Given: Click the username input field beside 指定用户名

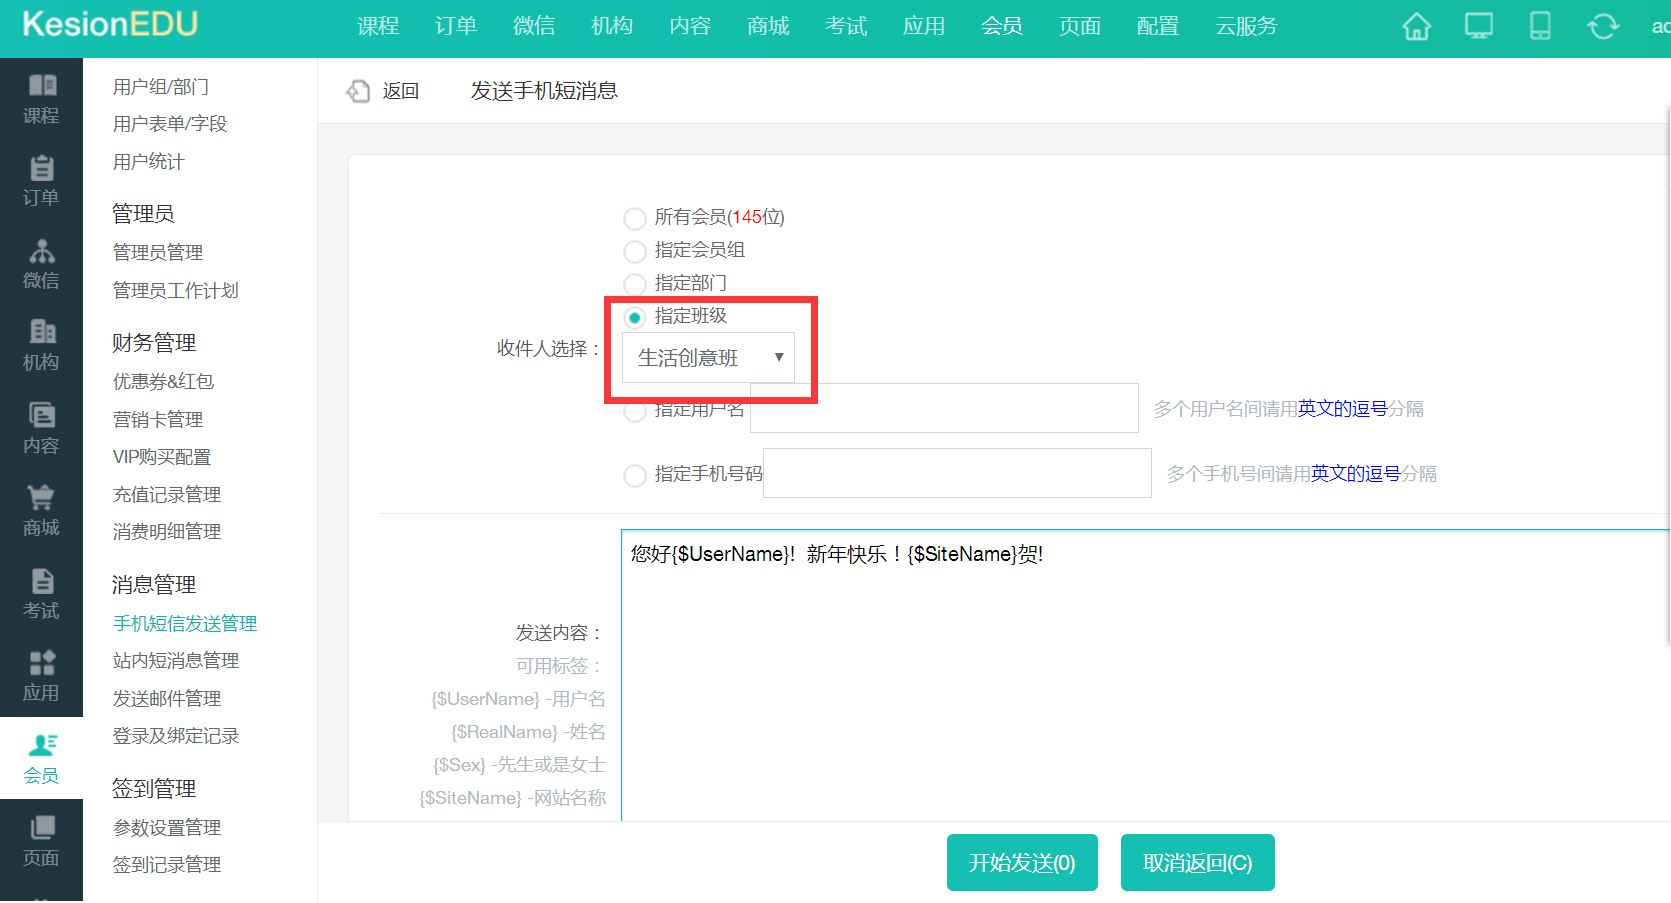Looking at the screenshot, I should click(x=943, y=408).
